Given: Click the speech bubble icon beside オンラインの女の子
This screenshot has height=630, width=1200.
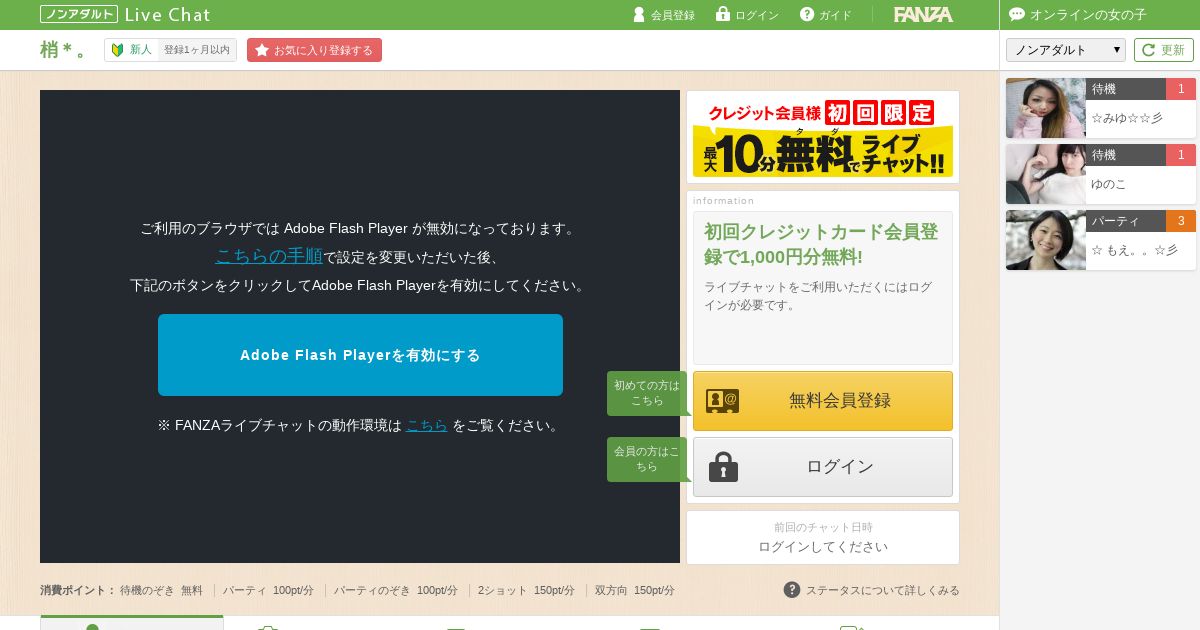Looking at the screenshot, I should (1017, 14).
